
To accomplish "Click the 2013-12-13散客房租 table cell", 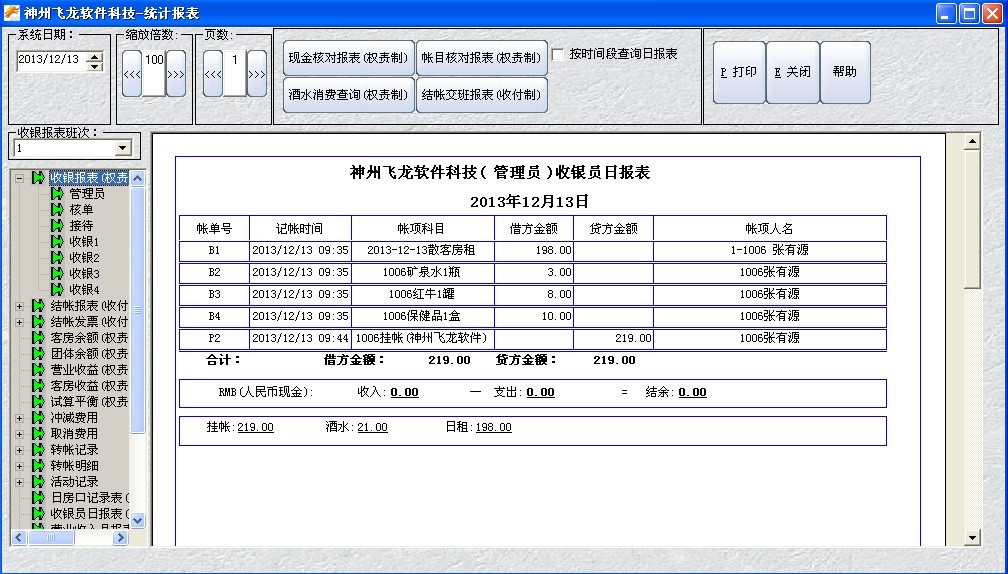I will [x=422, y=251].
